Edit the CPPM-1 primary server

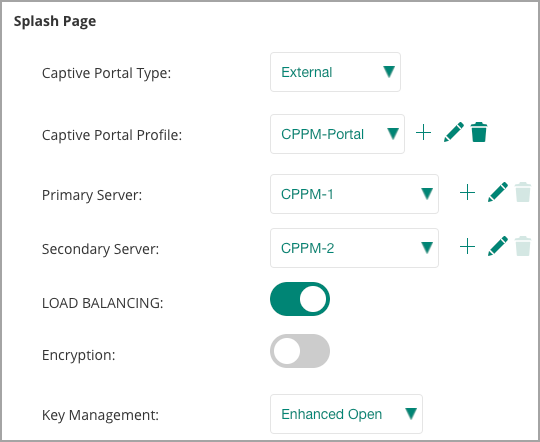[498, 192]
